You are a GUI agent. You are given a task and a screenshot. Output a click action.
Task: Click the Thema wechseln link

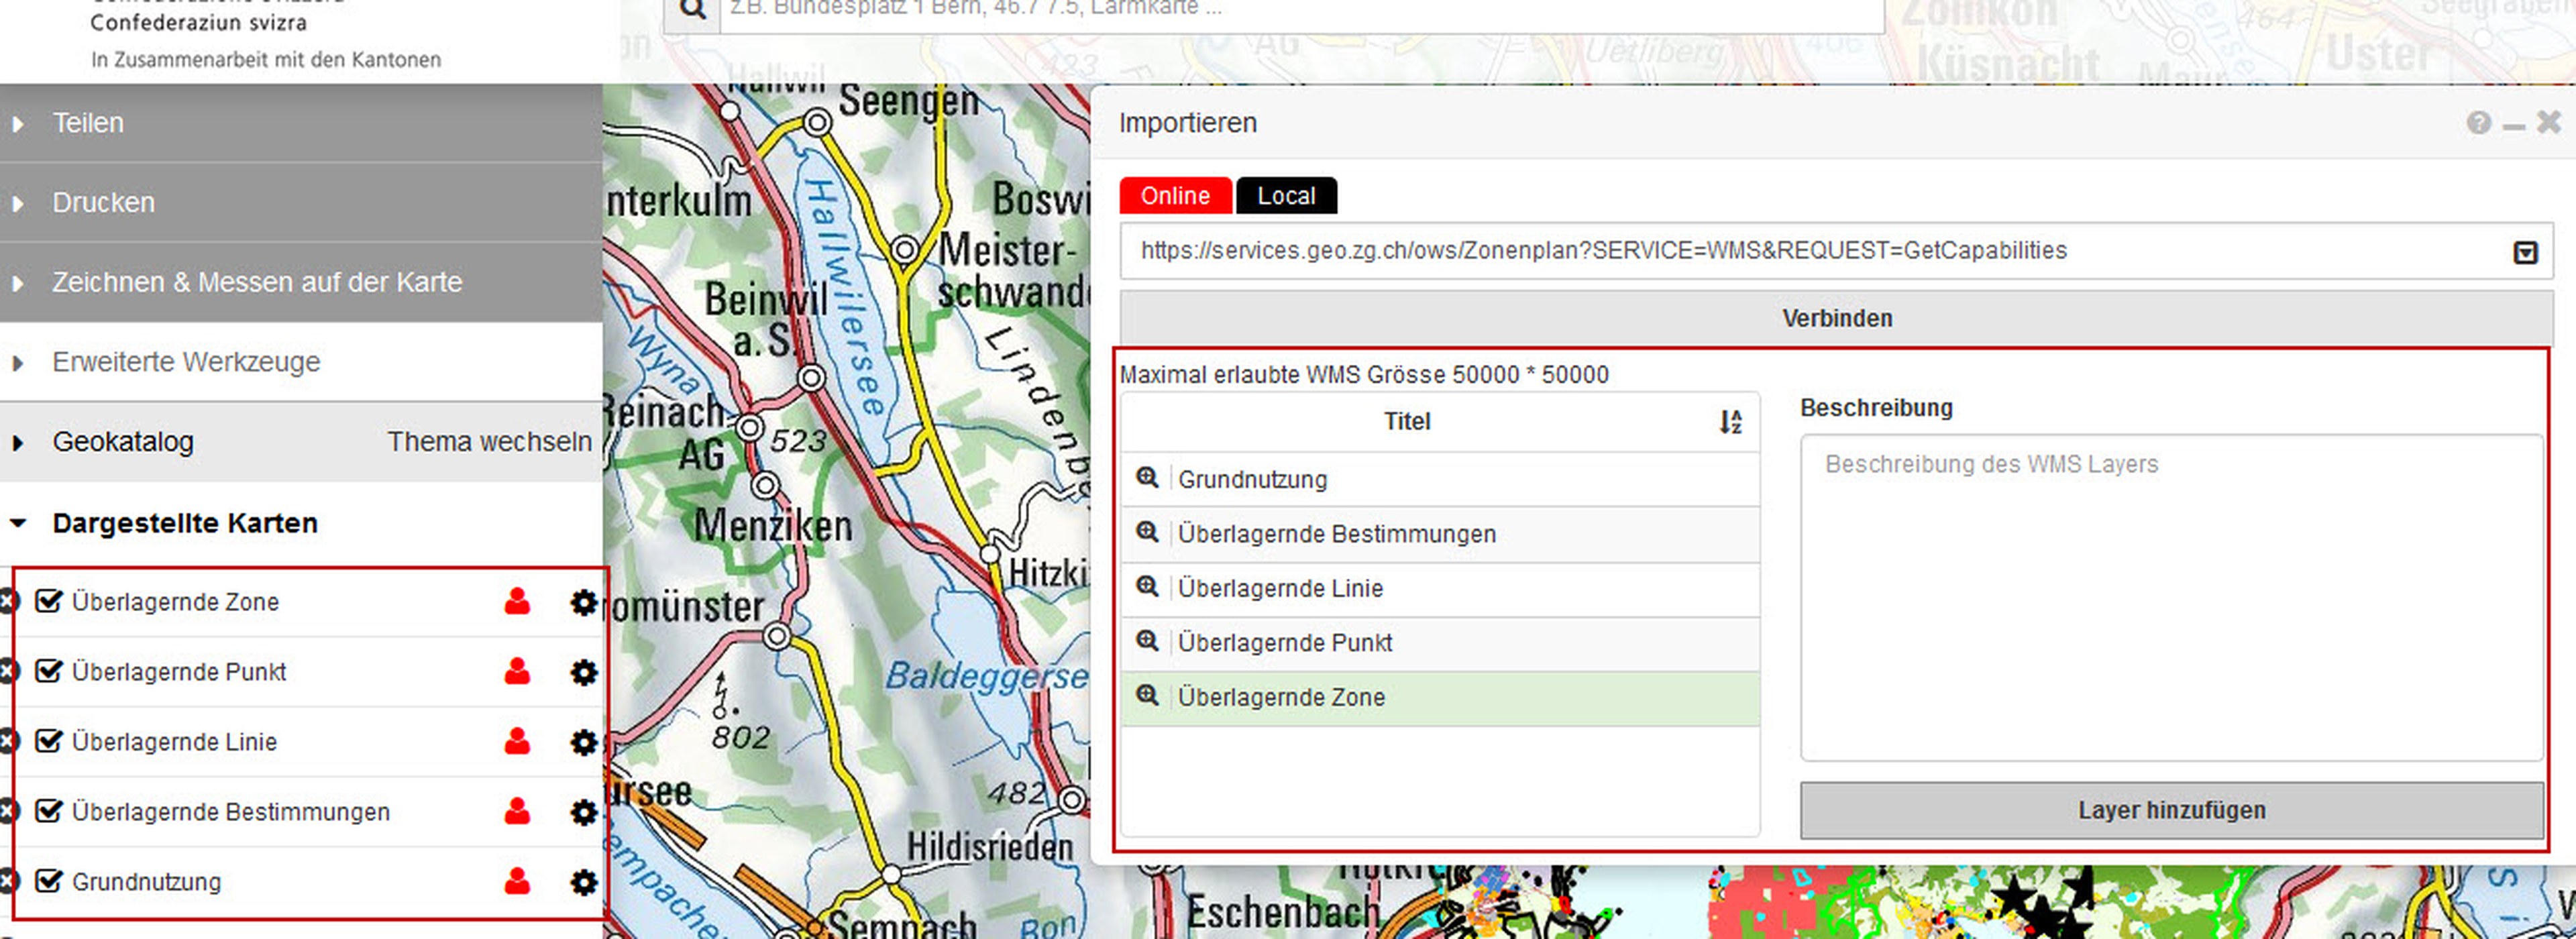coord(489,442)
